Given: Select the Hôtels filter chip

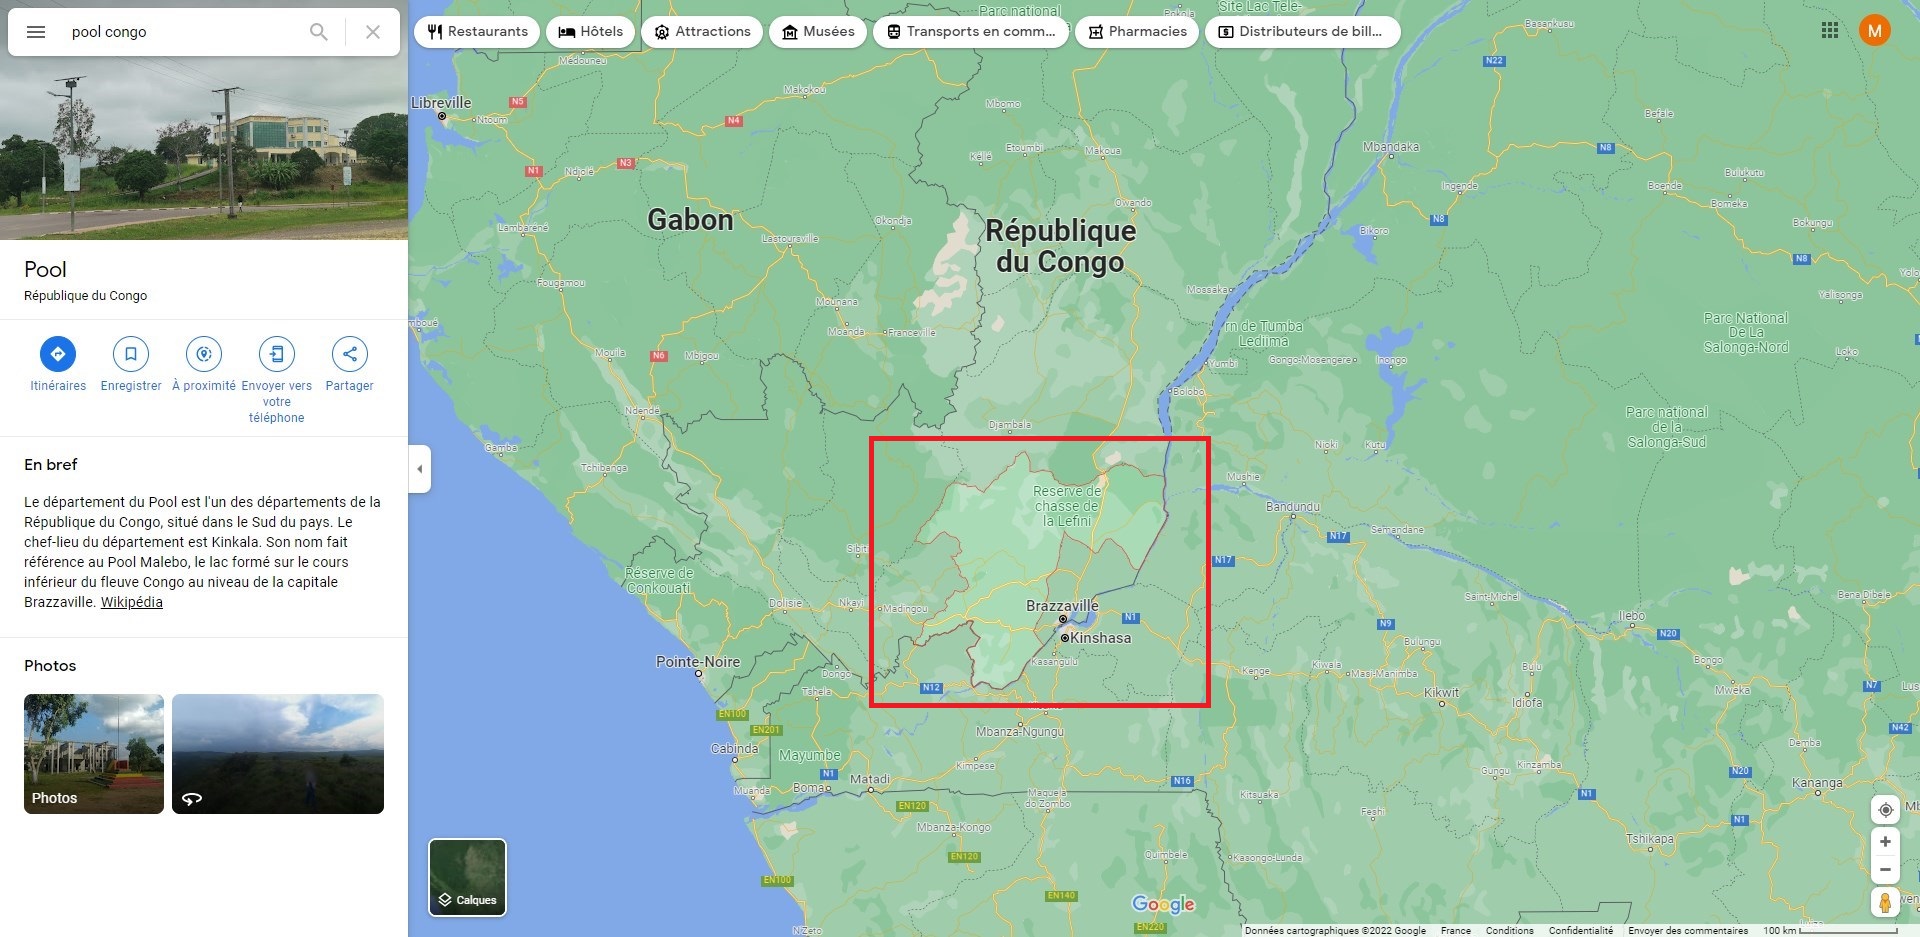Looking at the screenshot, I should 590,32.
